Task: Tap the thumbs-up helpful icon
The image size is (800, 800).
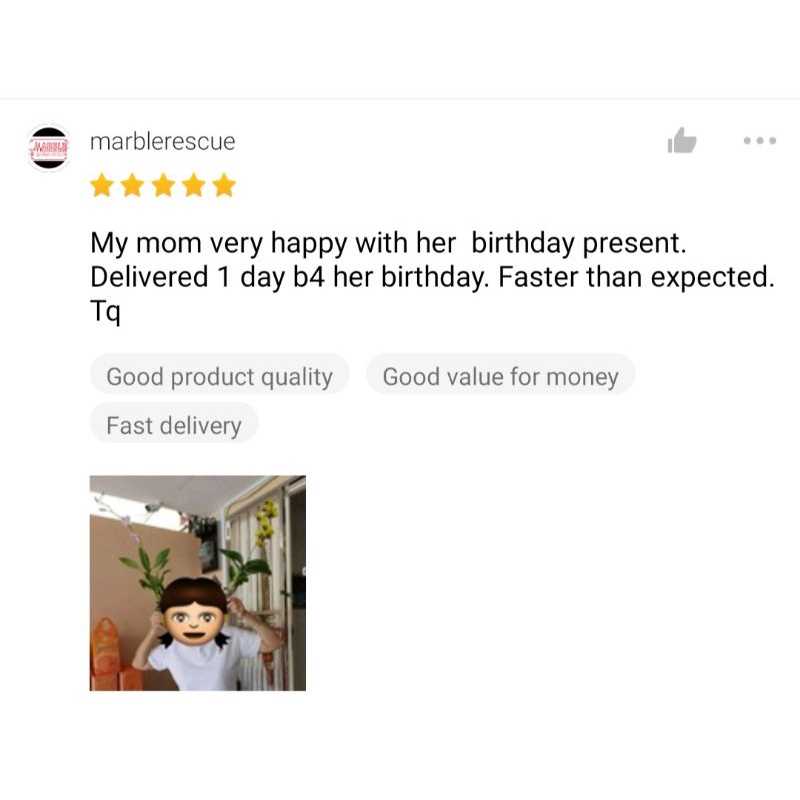Action: click(x=682, y=140)
